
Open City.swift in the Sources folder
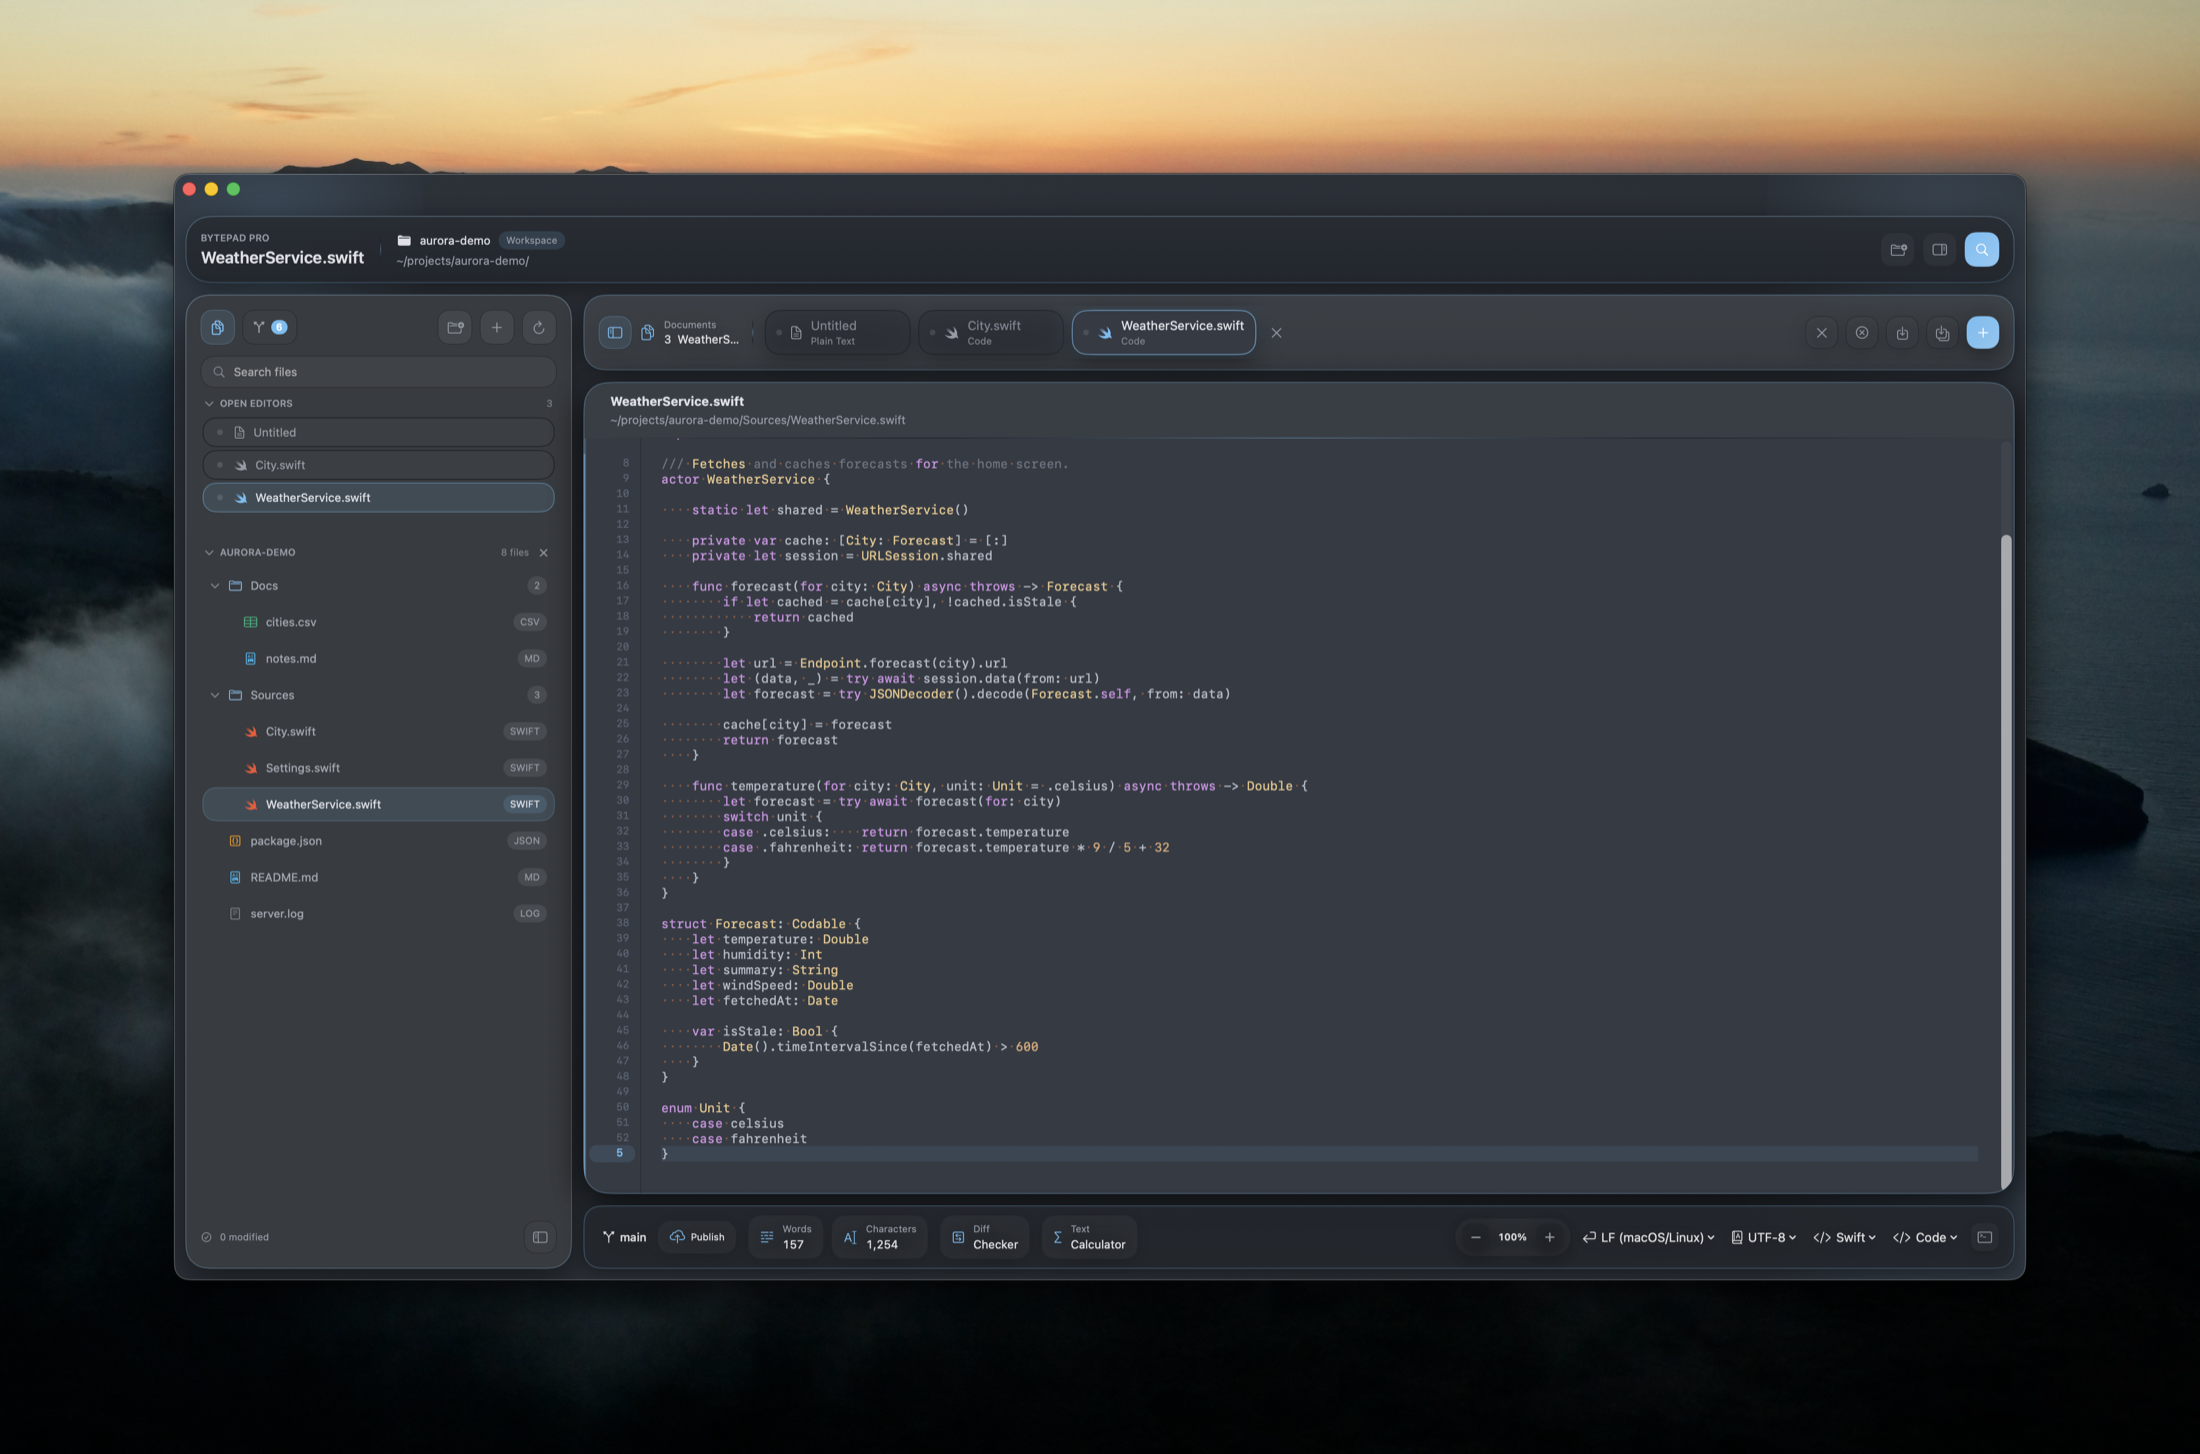click(378, 732)
